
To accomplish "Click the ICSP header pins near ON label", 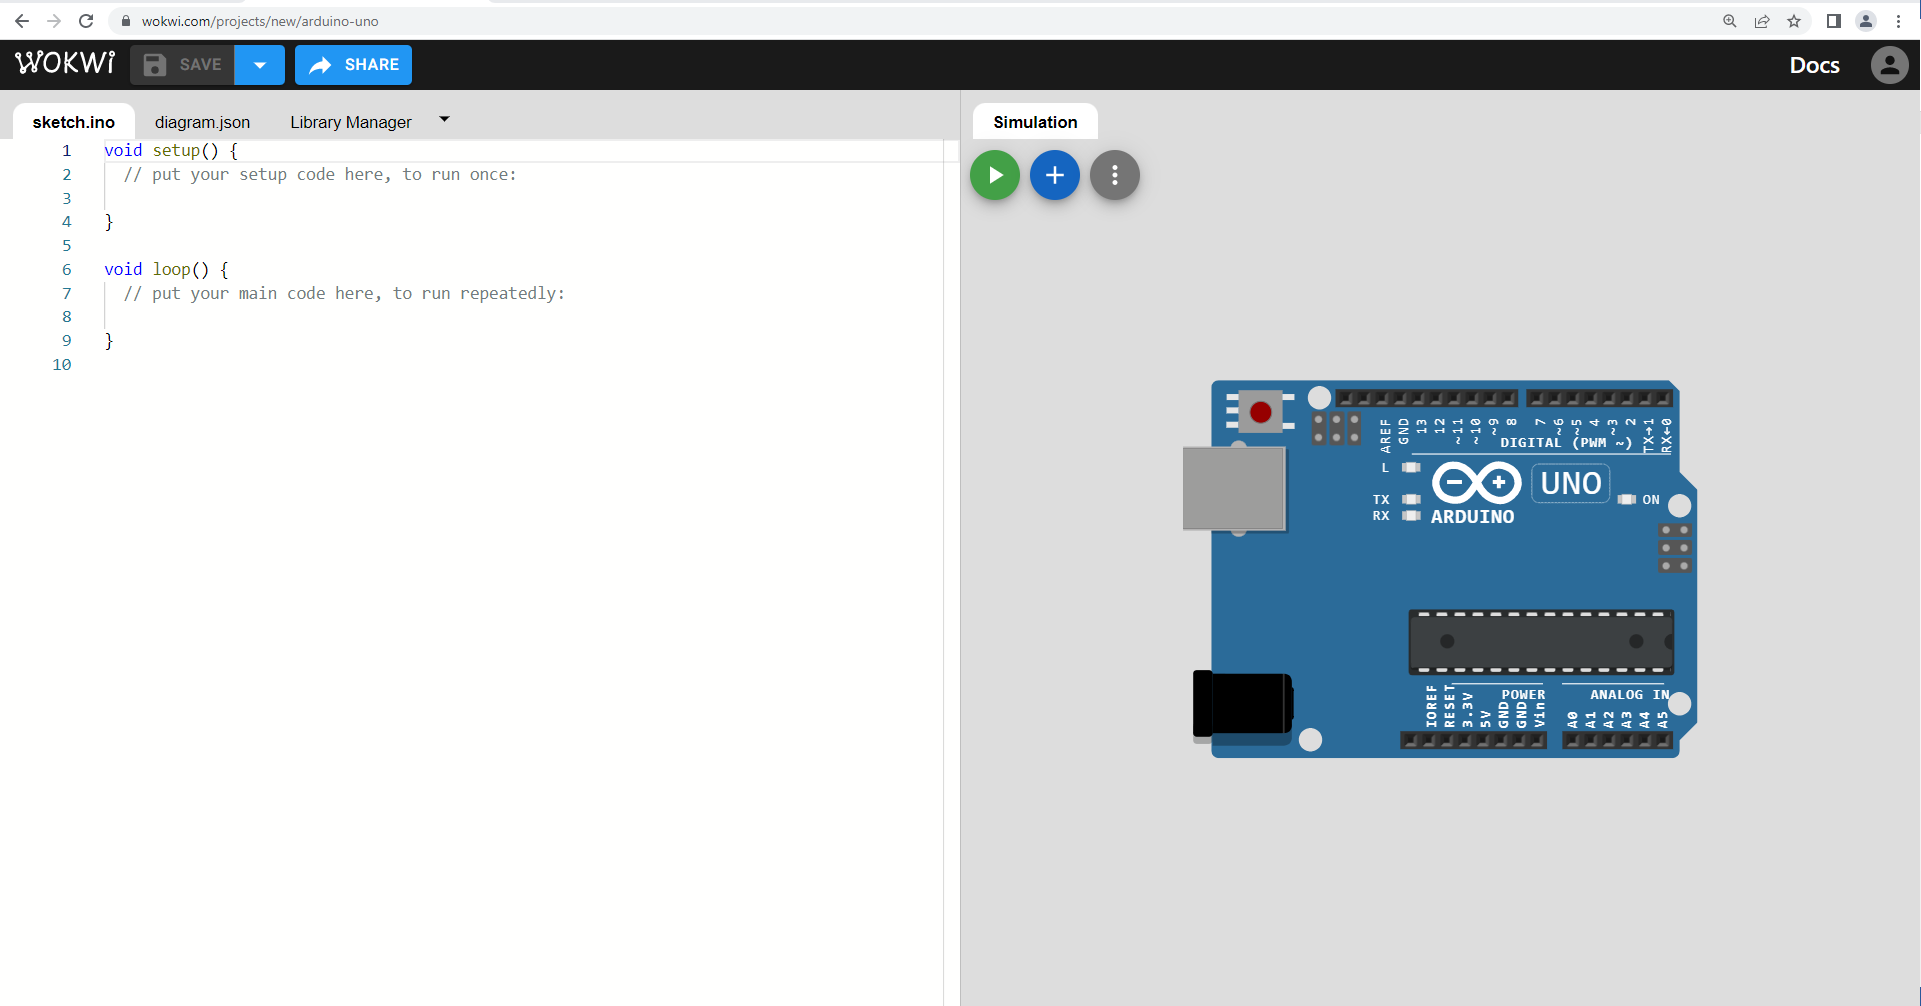I will (x=1675, y=548).
